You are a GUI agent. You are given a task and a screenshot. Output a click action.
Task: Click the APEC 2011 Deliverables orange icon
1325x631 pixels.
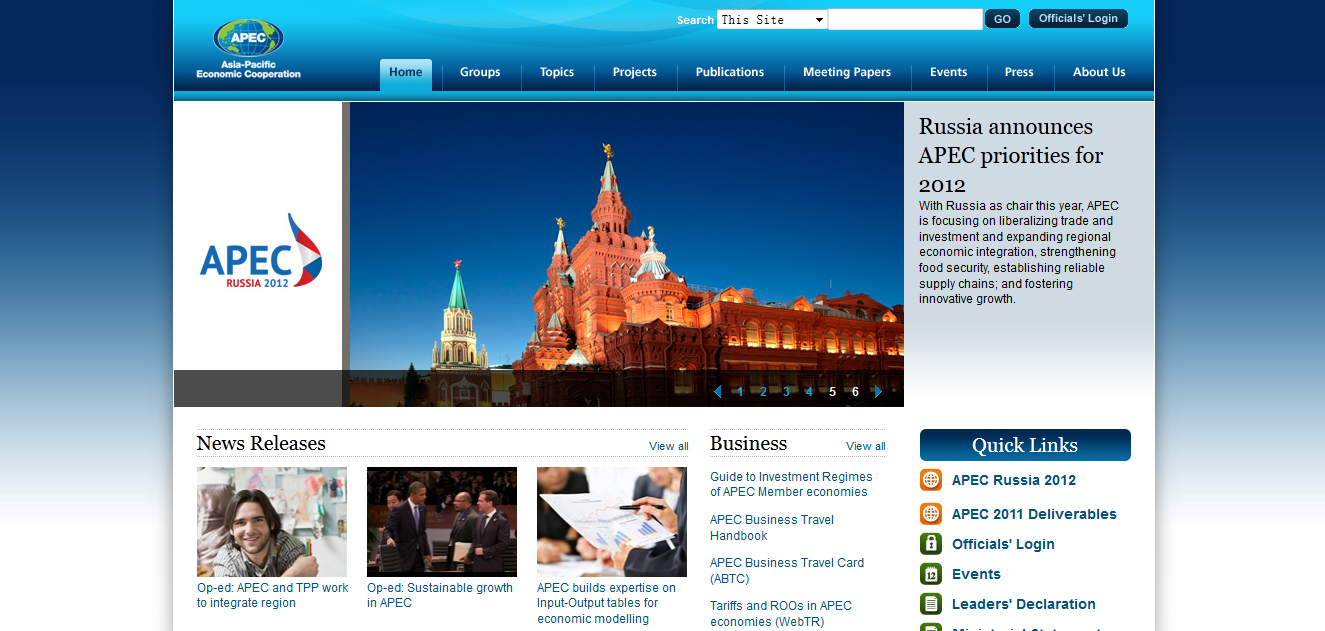pos(931,514)
